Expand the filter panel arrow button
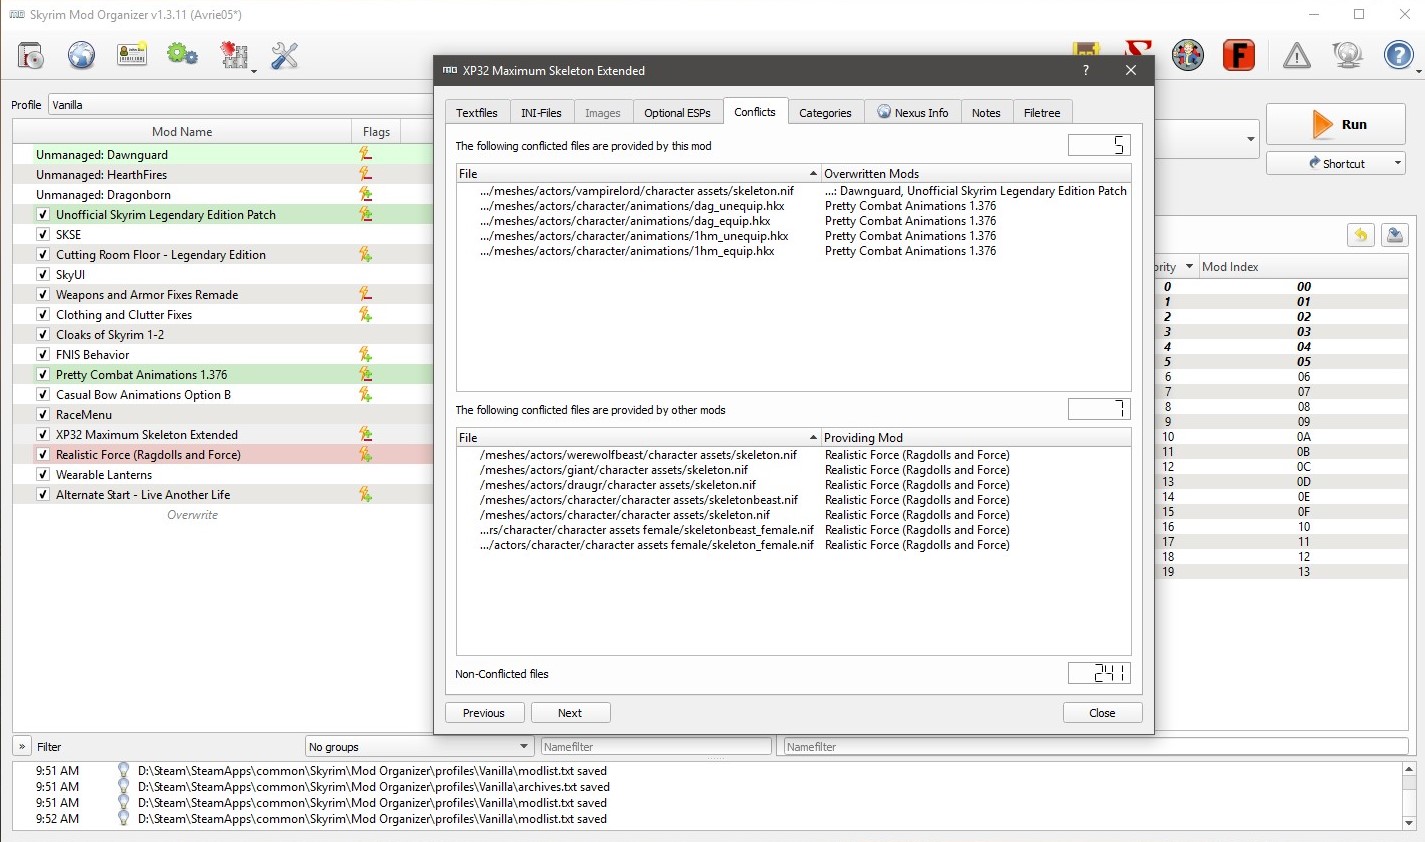This screenshot has height=842, width=1425. click(22, 747)
